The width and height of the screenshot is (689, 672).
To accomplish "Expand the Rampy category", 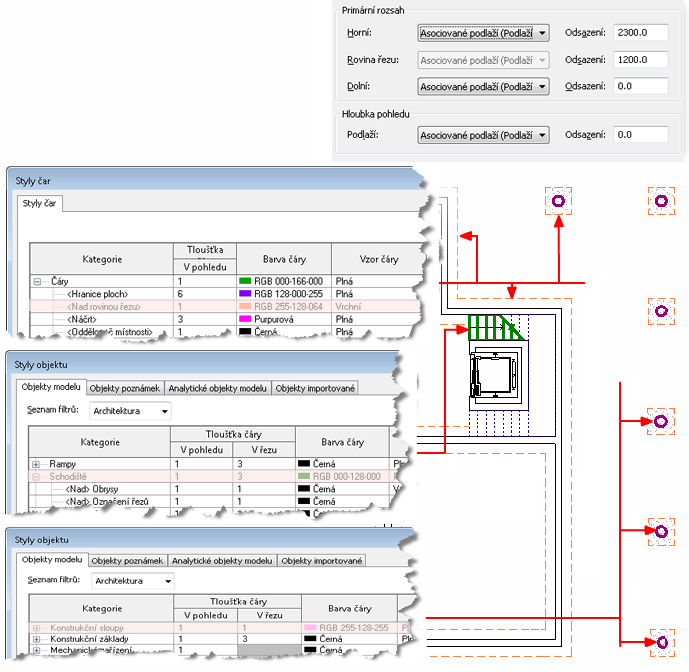I will [36, 464].
